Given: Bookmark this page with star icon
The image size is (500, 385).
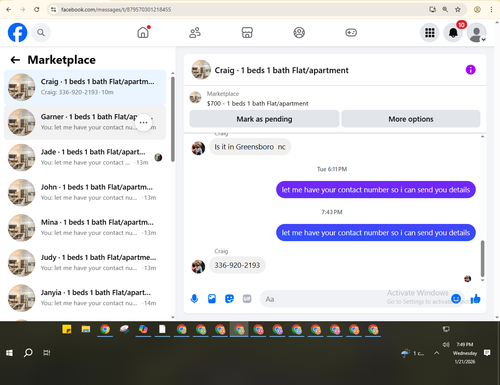Looking at the screenshot, I should tap(458, 9).
